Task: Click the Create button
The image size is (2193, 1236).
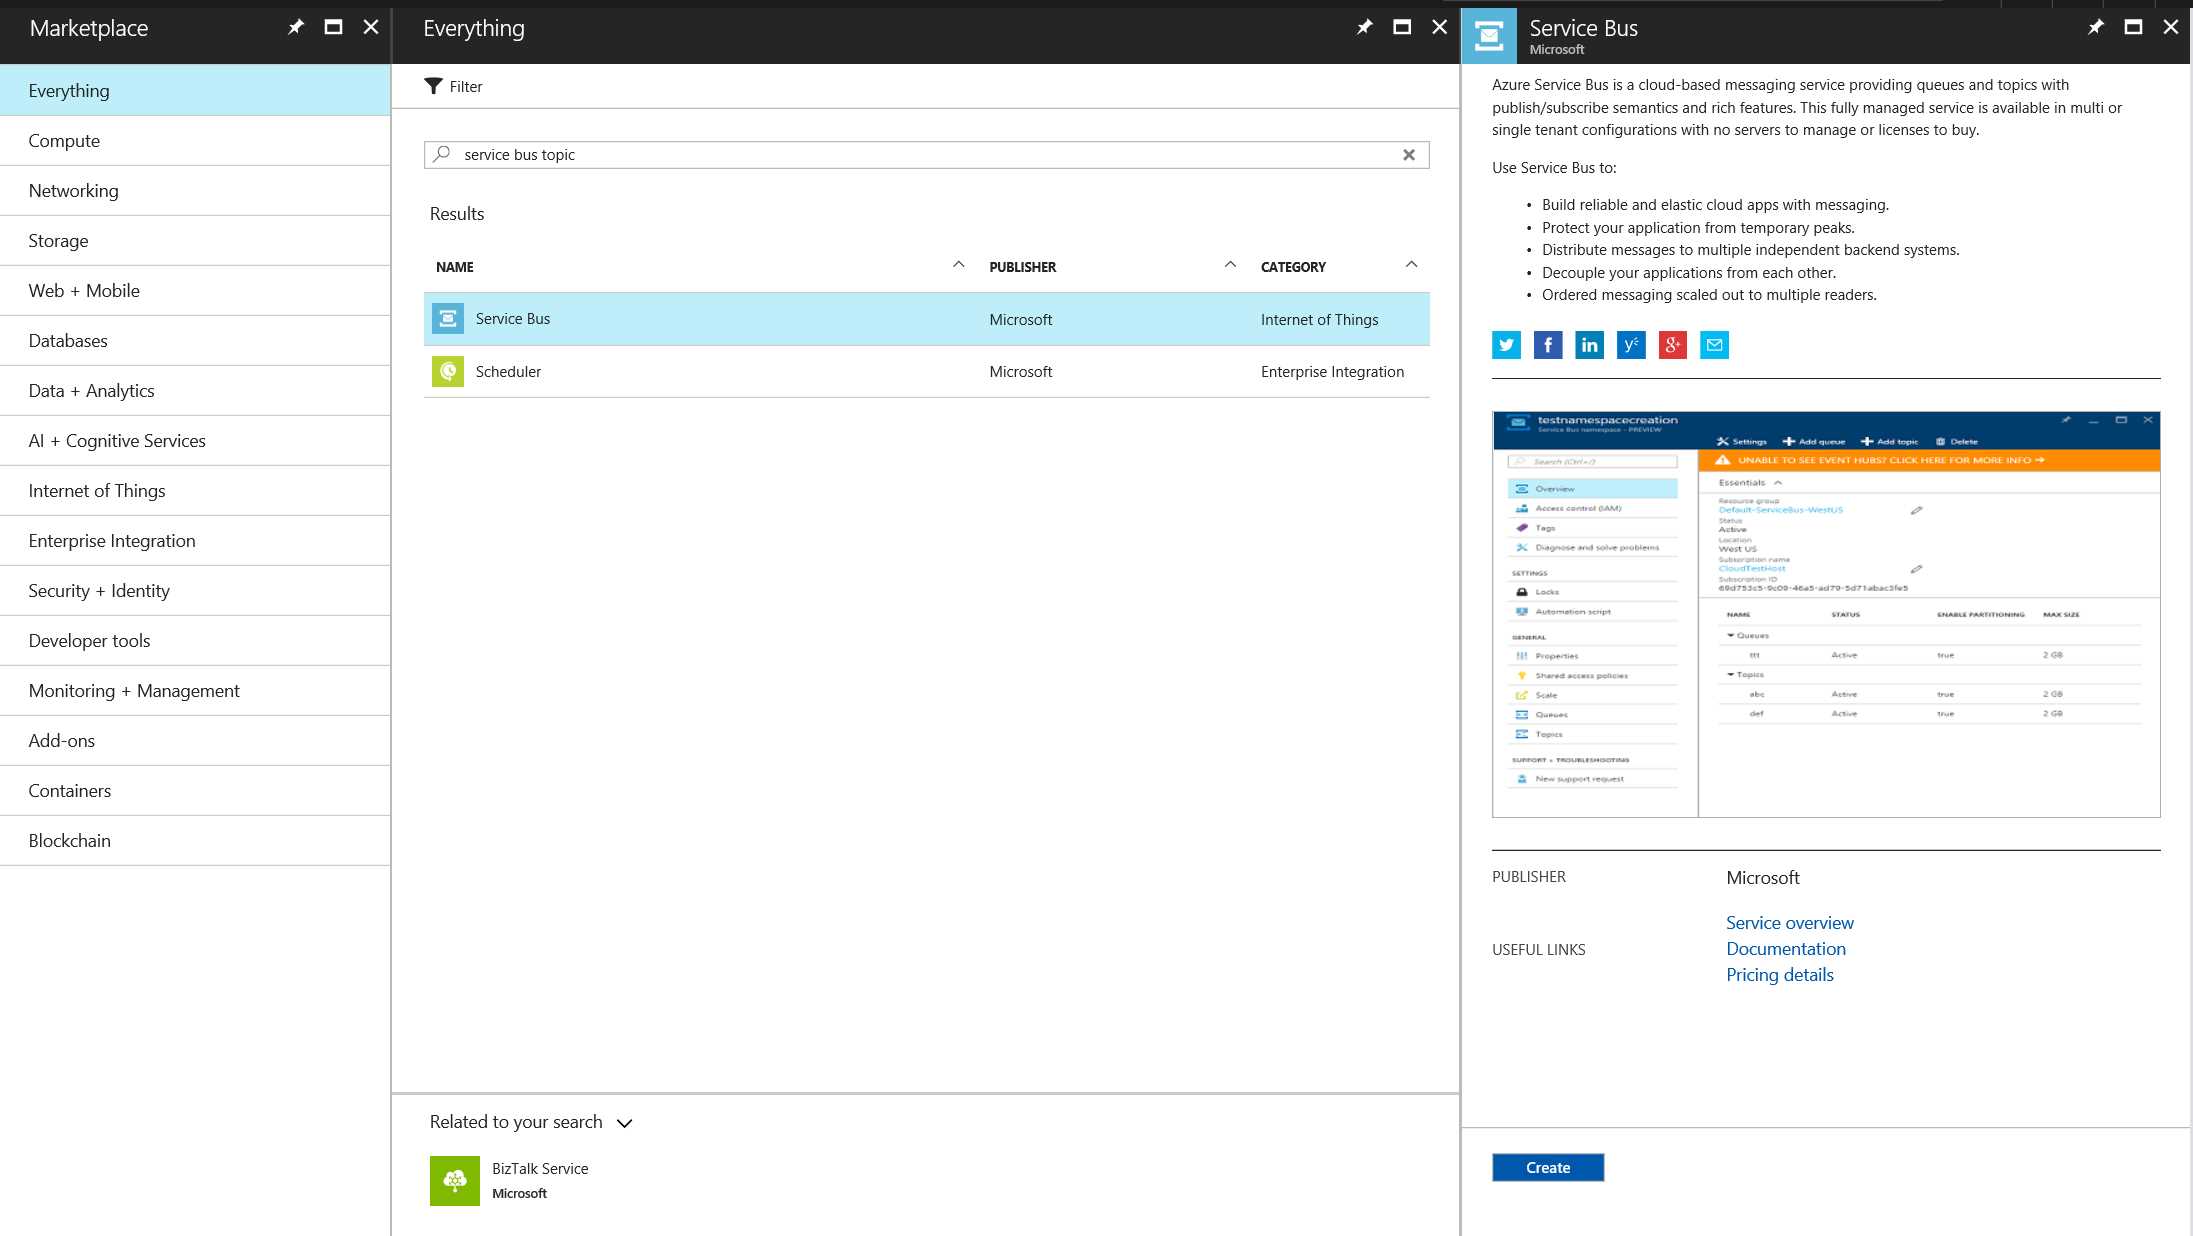Action: coord(1547,1167)
